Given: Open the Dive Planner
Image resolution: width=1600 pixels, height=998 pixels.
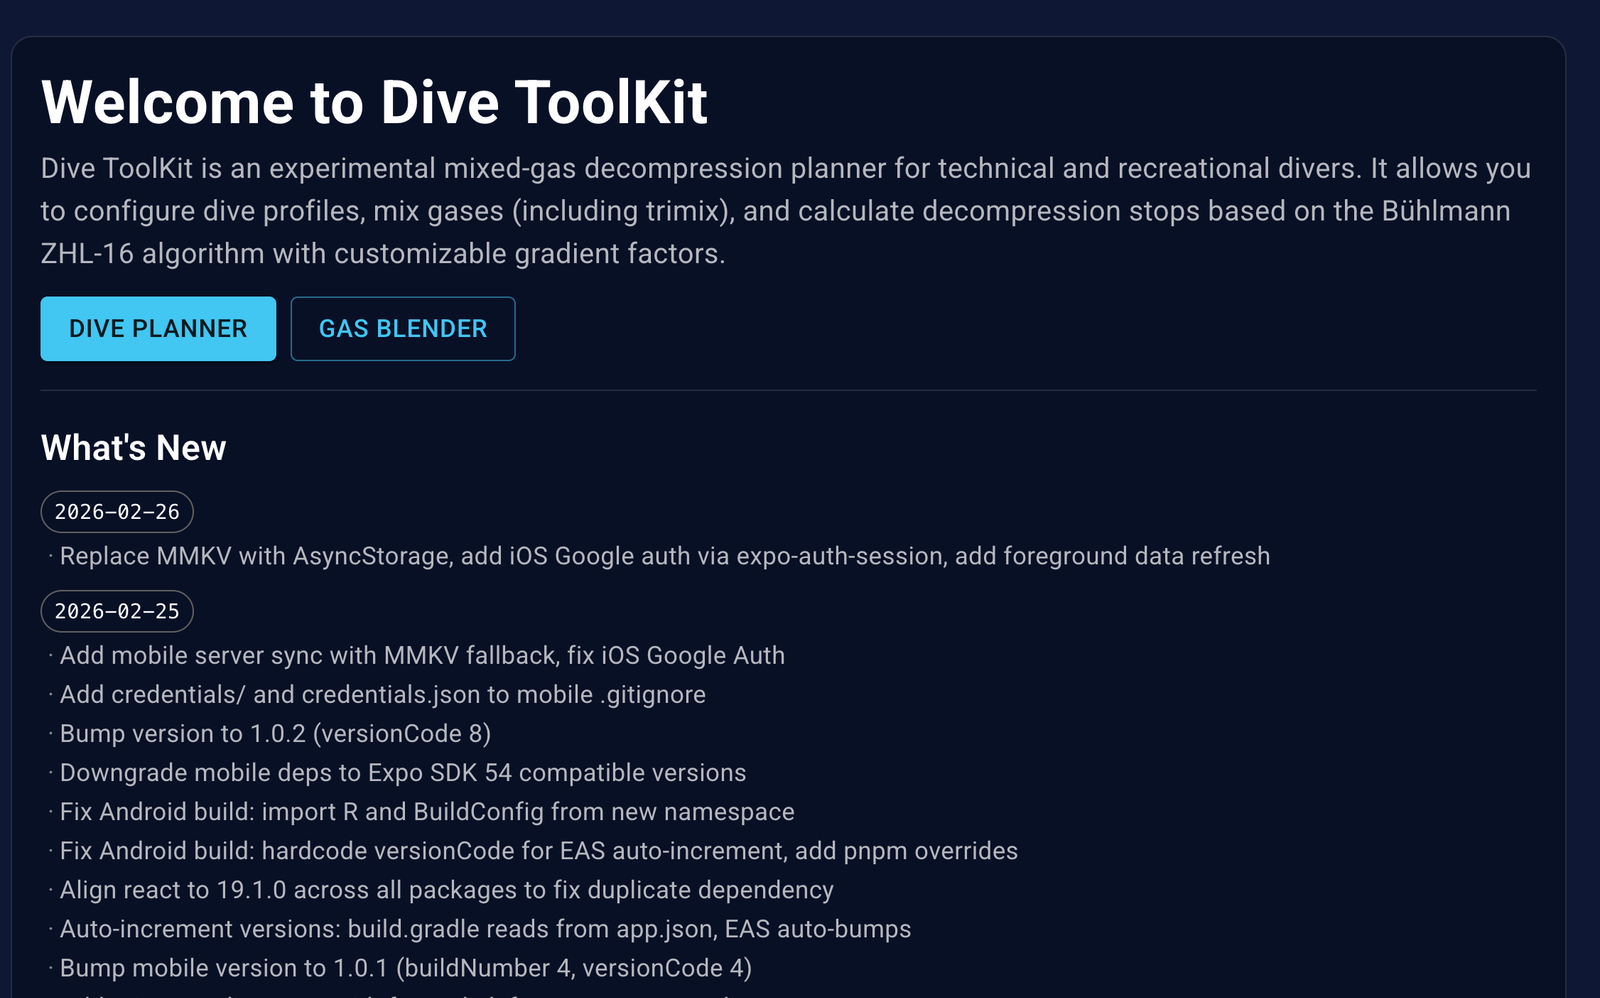Looking at the screenshot, I should (x=158, y=328).
